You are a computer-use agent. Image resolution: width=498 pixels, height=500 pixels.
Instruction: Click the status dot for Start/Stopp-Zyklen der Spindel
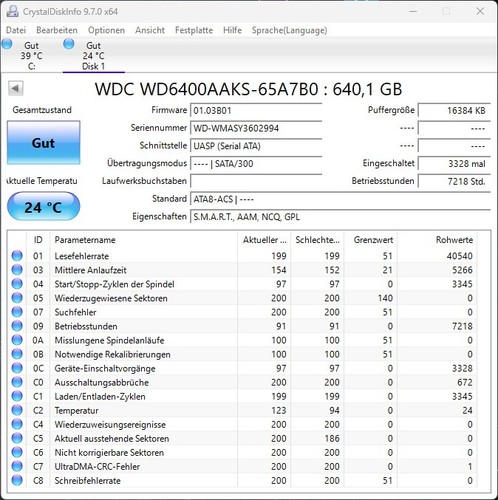pyautogui.click(x=17, y=284)
